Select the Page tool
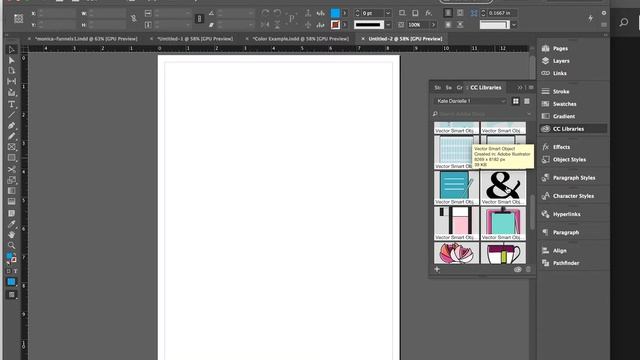 [11, 71]
